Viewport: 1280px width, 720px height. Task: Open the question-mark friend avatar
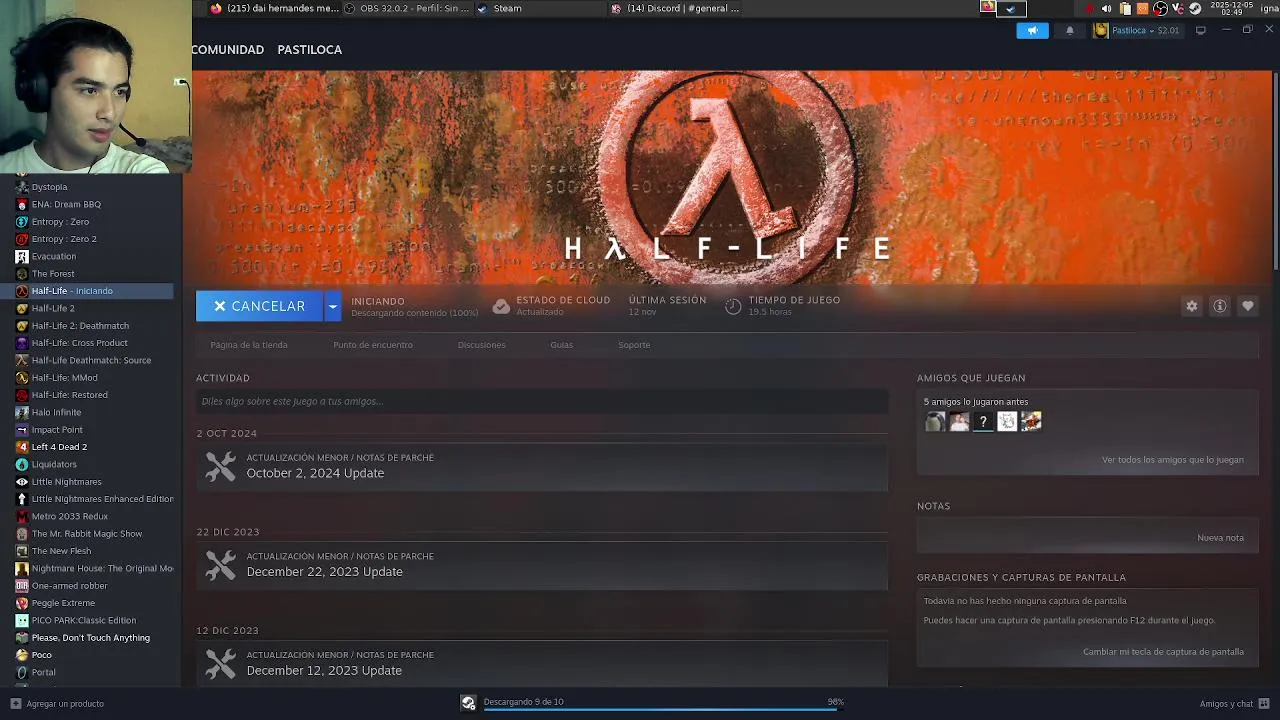tap(983, 422)
